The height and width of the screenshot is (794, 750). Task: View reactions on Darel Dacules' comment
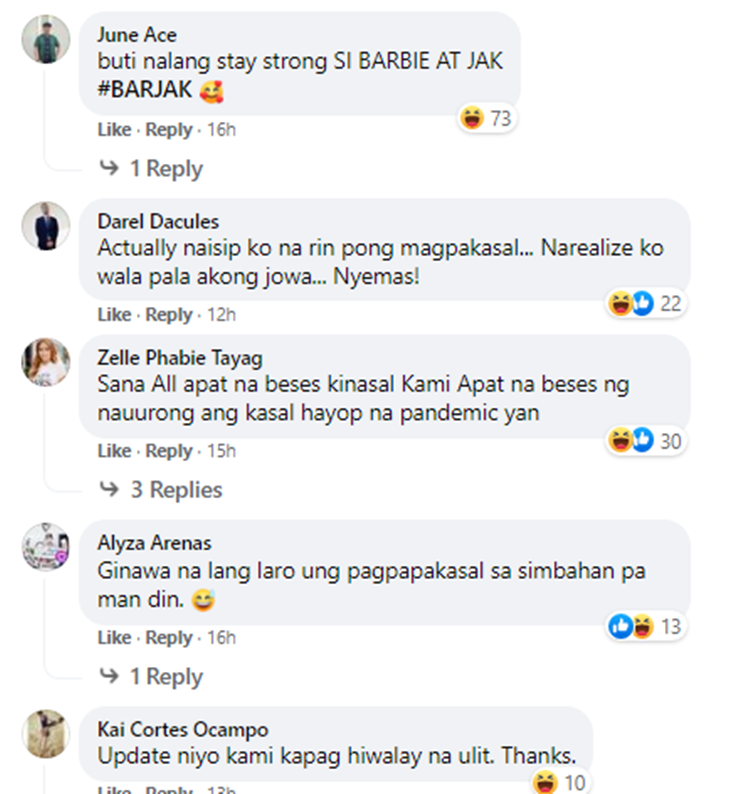point(646,303)
